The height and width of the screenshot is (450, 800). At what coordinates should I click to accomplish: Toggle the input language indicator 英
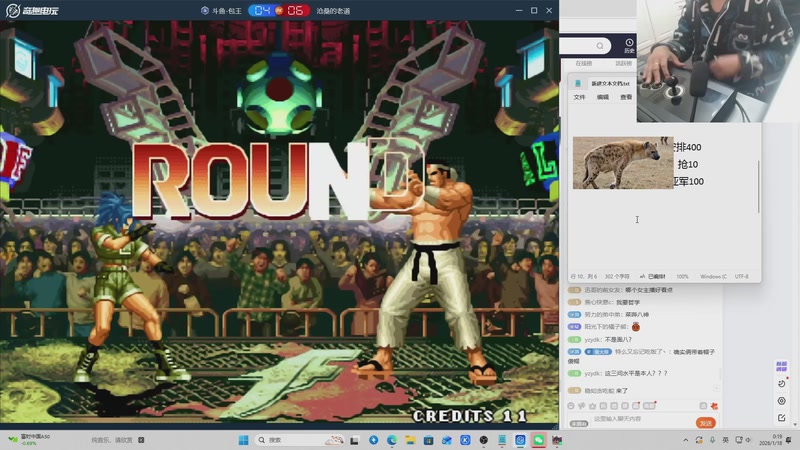(726, 440)
